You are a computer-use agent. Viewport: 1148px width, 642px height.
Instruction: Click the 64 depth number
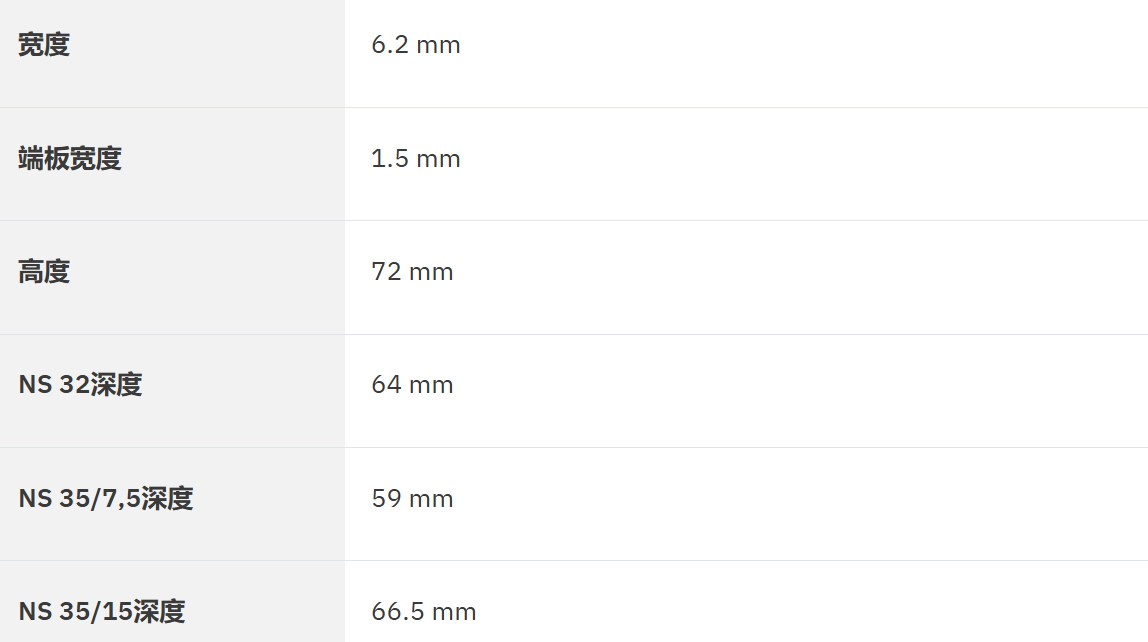pyautogui.click(x=385, y=385)
